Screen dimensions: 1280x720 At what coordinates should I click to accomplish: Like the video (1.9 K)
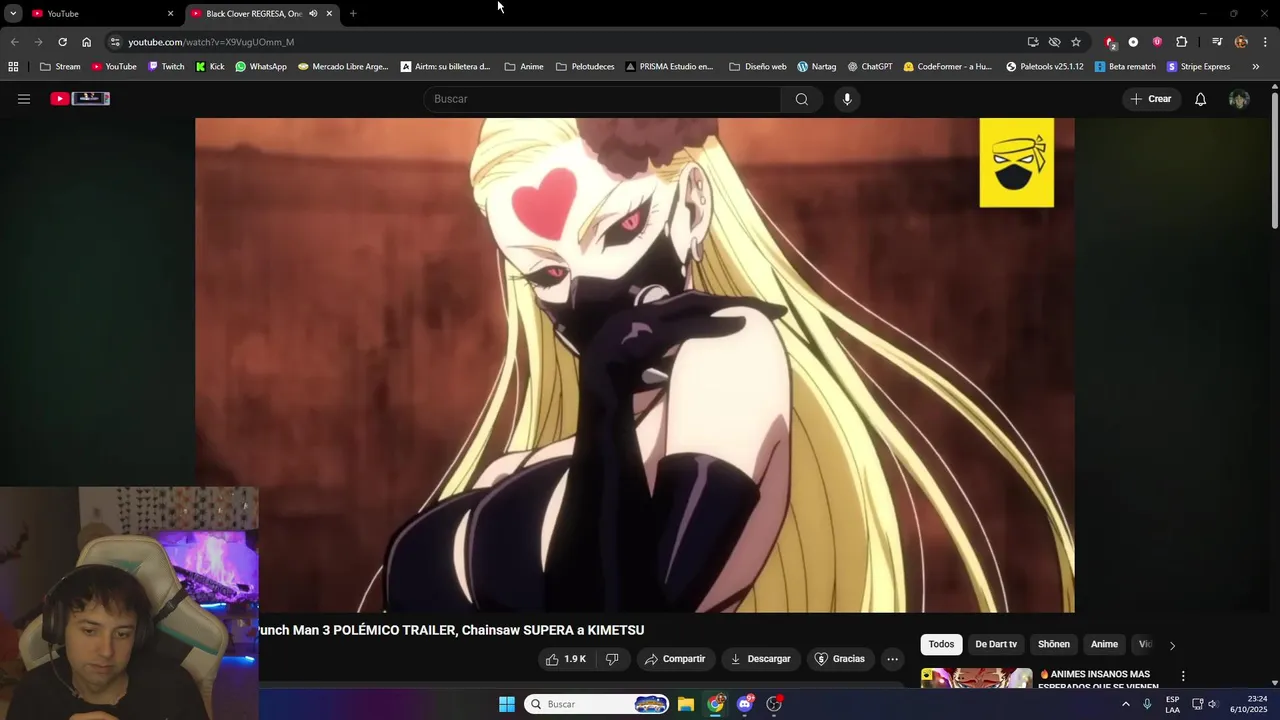565,659
